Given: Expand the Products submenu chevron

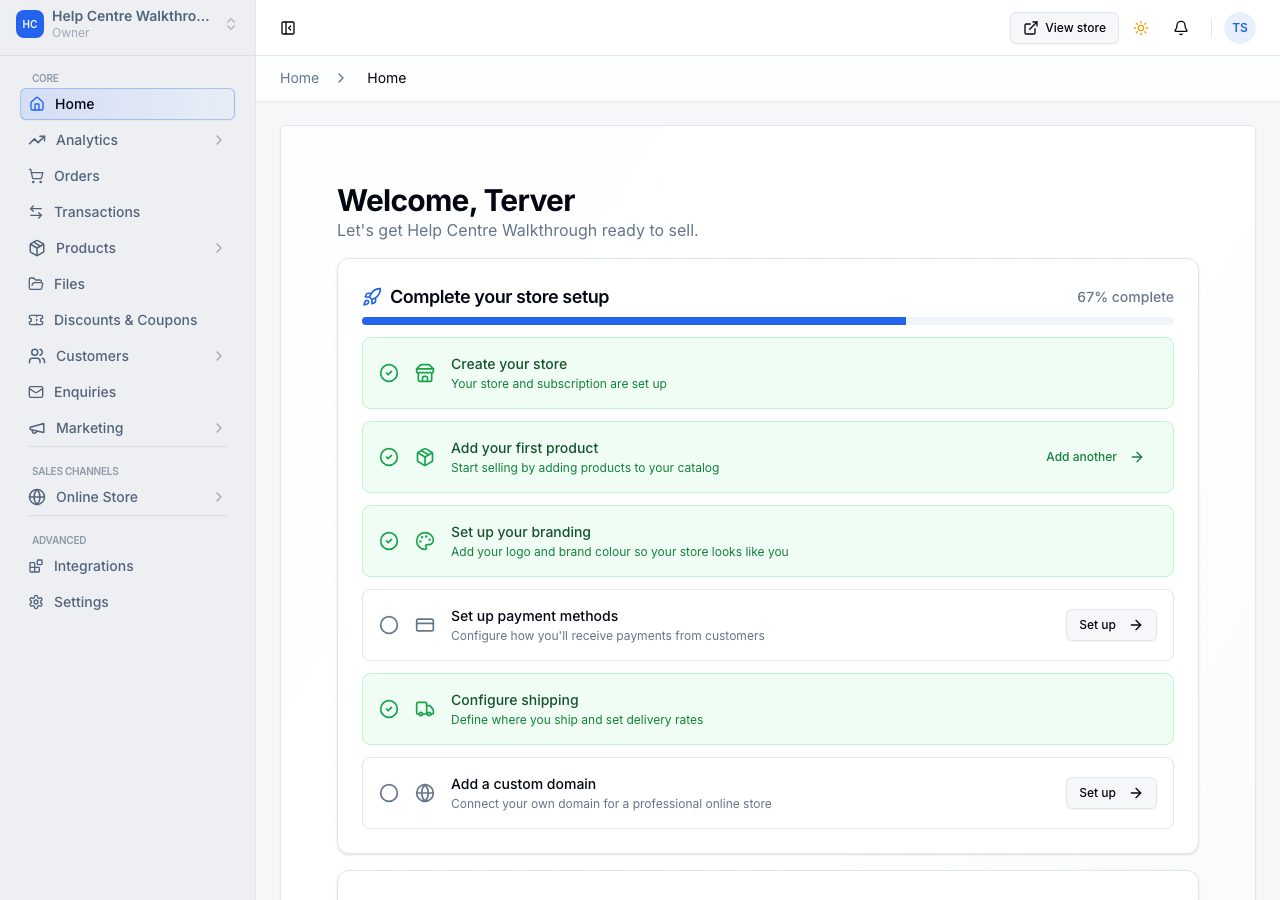Looking at the screenshot, I should [218, 248].
